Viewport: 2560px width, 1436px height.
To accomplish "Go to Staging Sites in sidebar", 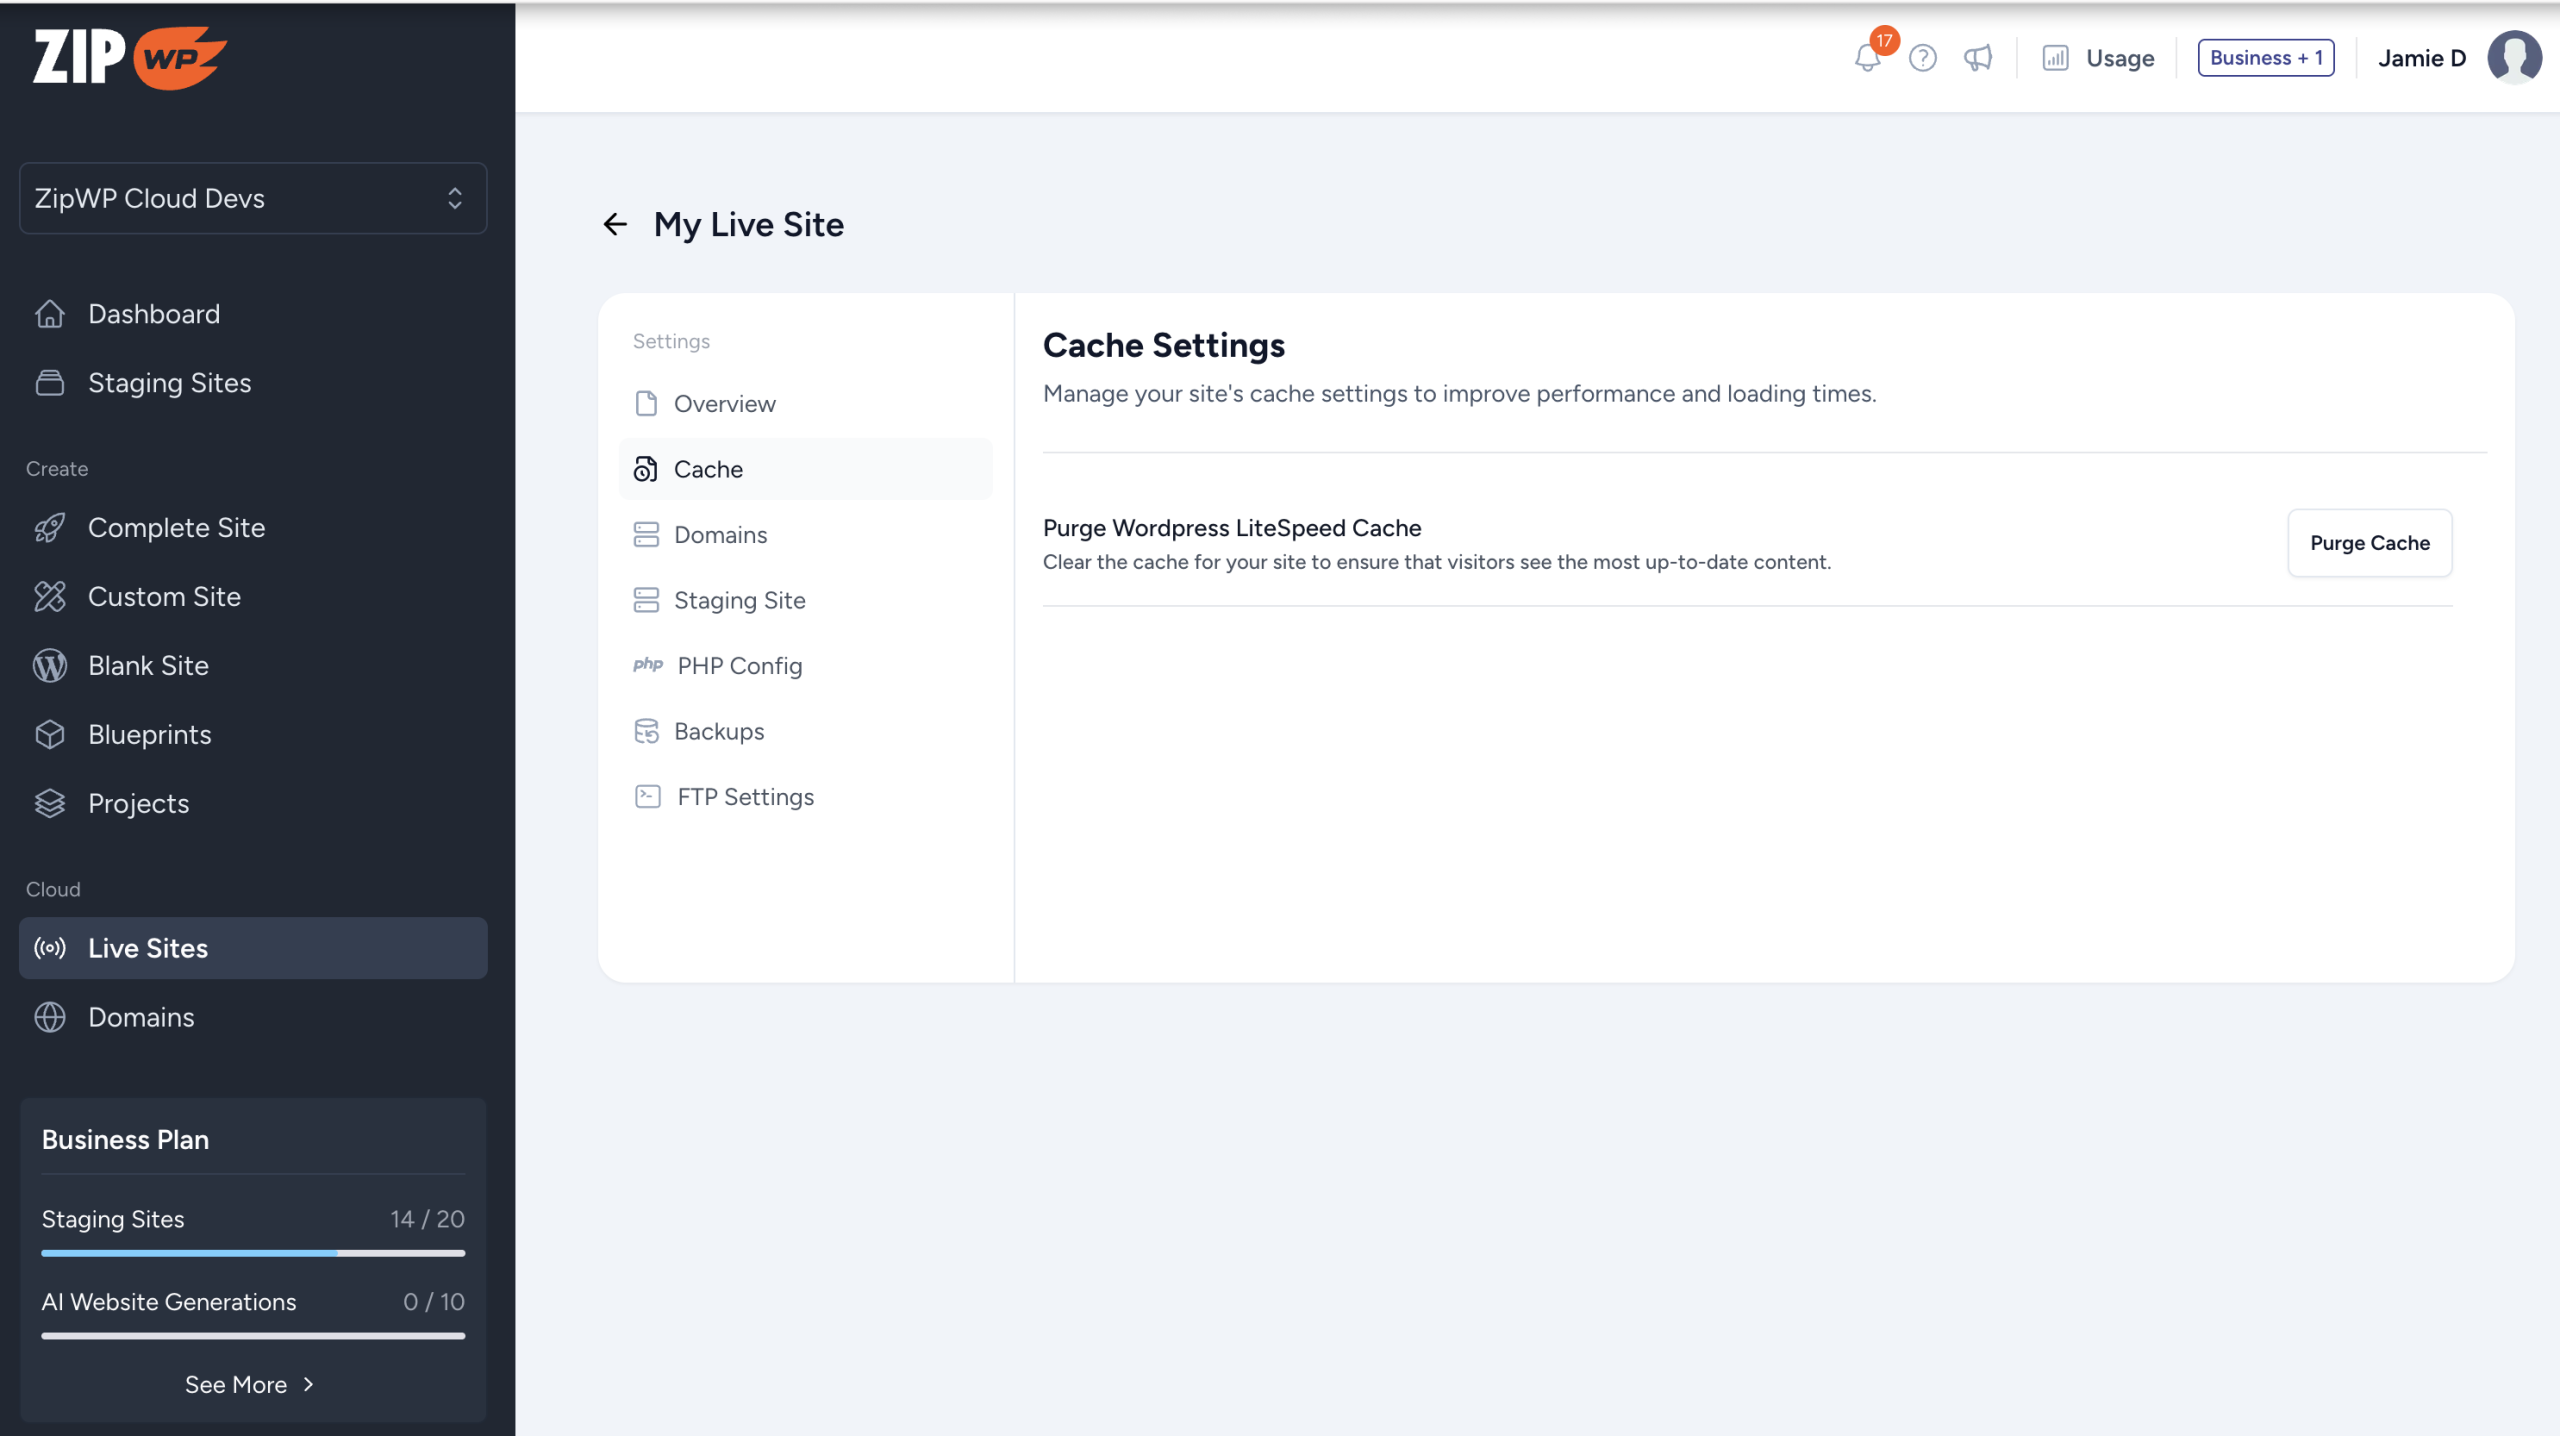I will click(169, 383).
